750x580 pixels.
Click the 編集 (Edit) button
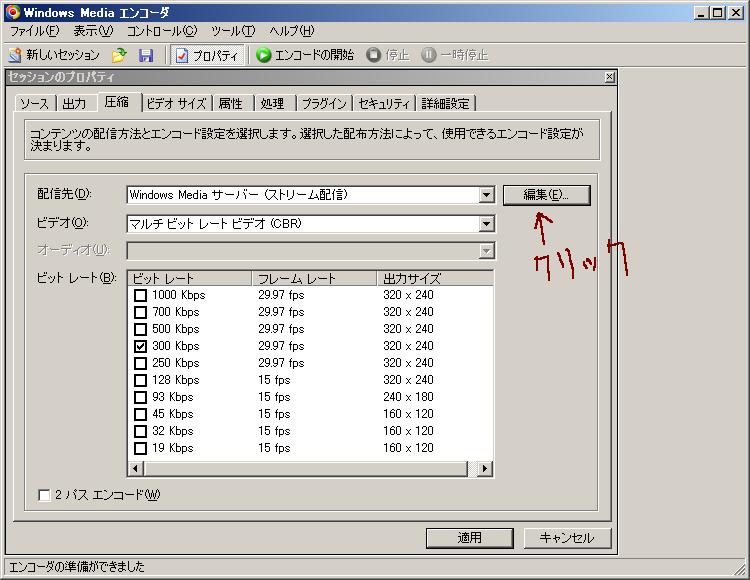coord(546,195)
